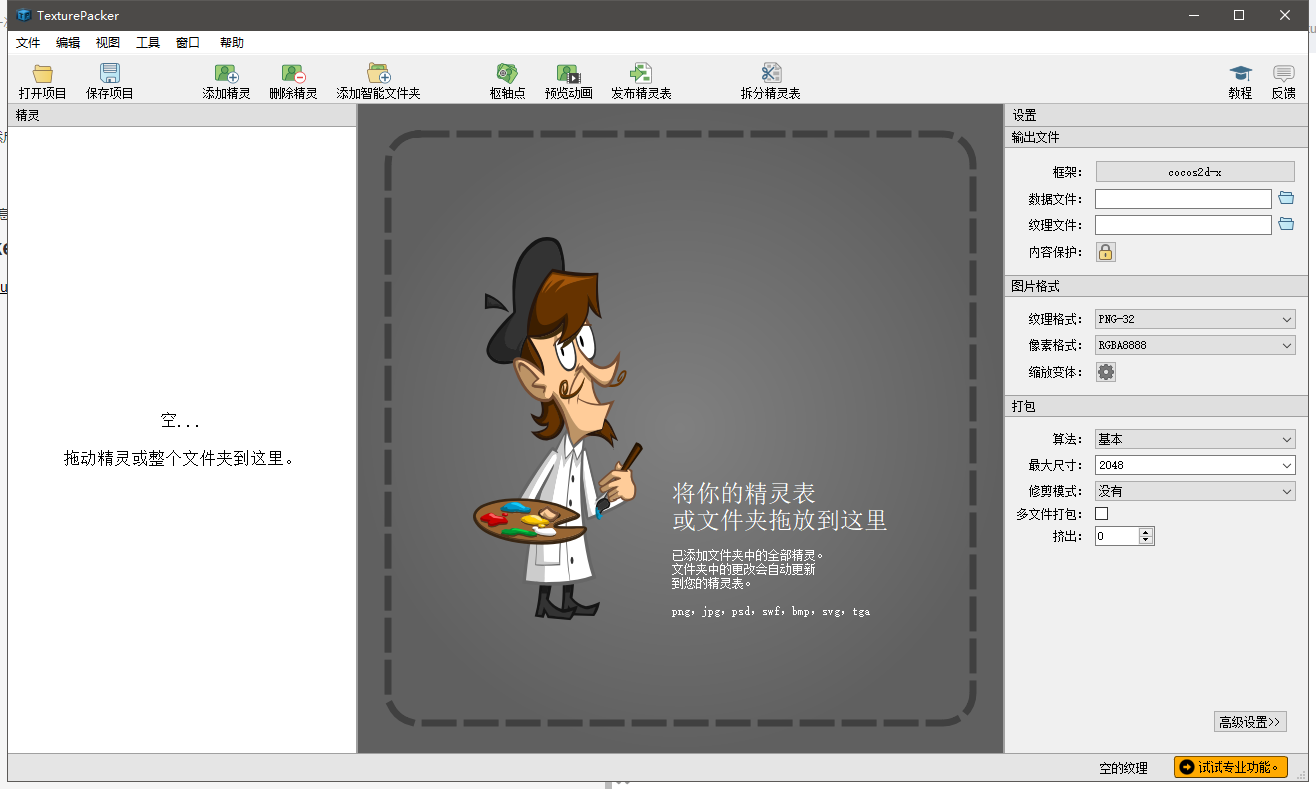1316x789 pixels.
Task: Click the 高级设置>> button
Action: [1250, 722]
